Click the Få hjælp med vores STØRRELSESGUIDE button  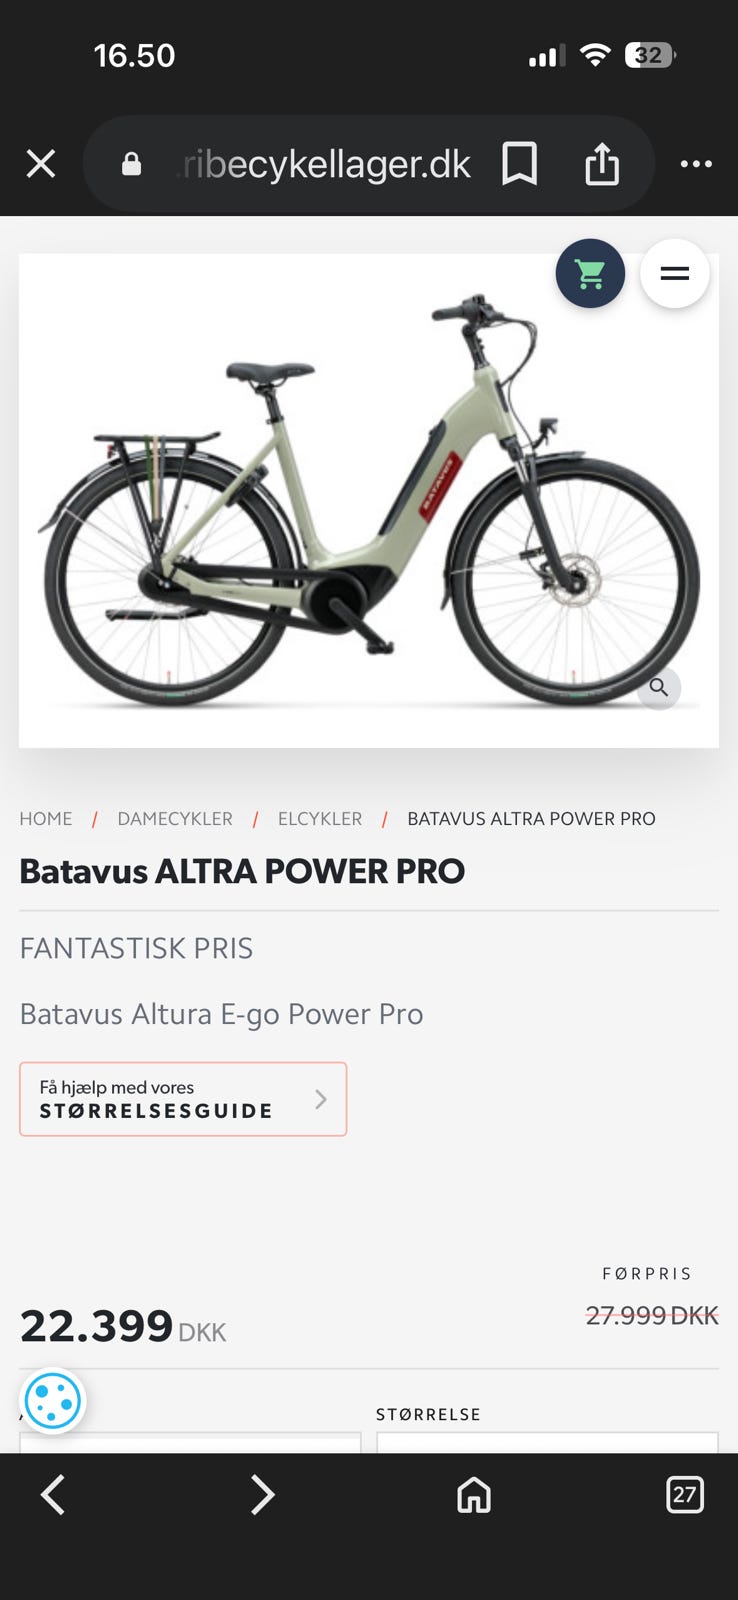pyautogui.click(x=183, y=1099)
